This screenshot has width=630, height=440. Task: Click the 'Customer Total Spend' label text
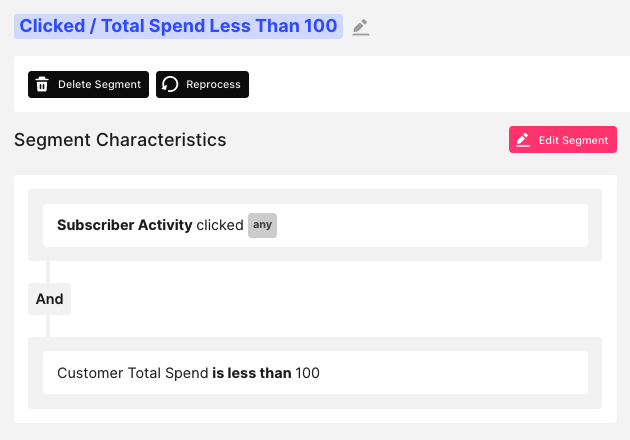click(x=132, y=373)
